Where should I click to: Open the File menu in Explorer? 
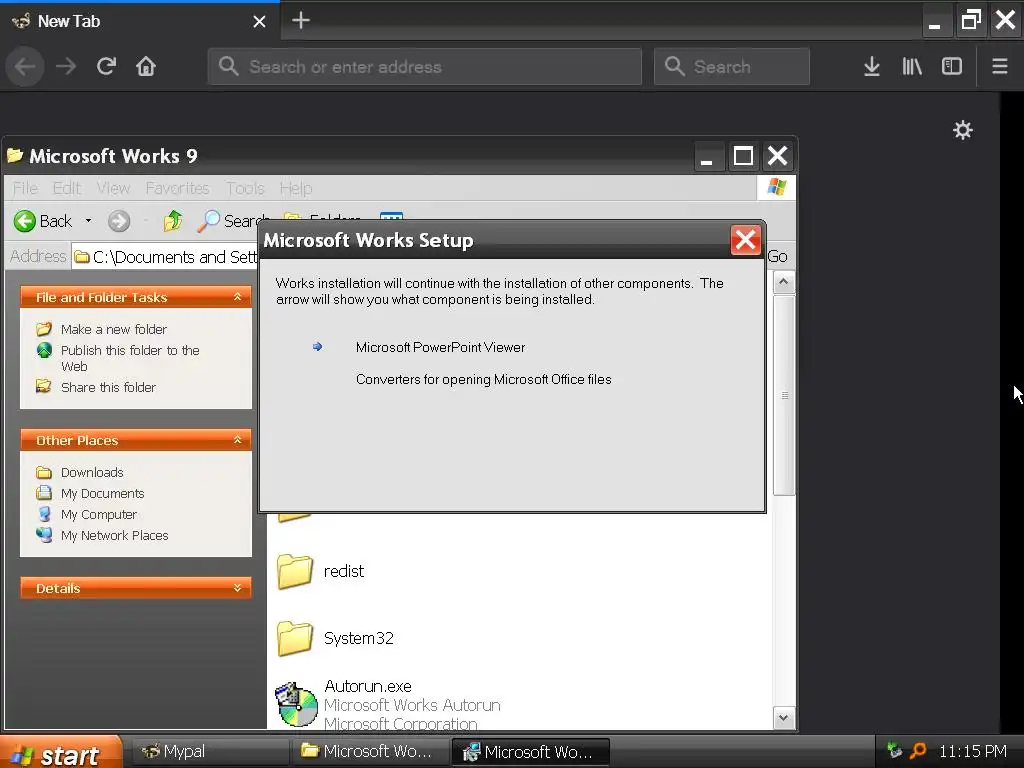pos(25,188)
